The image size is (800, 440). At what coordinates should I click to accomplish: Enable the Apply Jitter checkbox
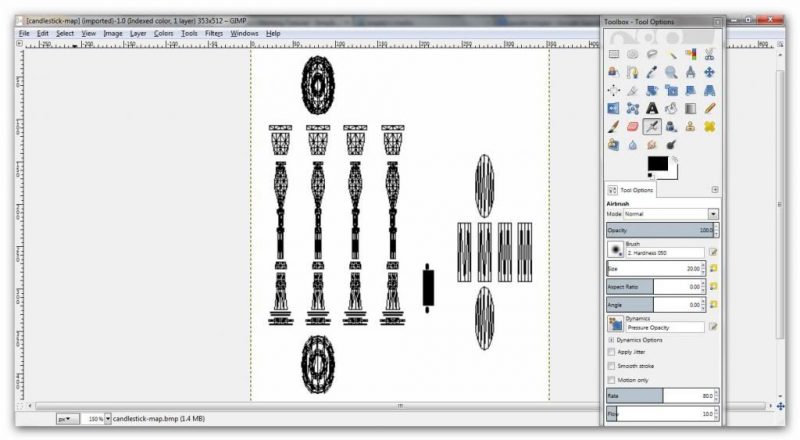(612, 352)
